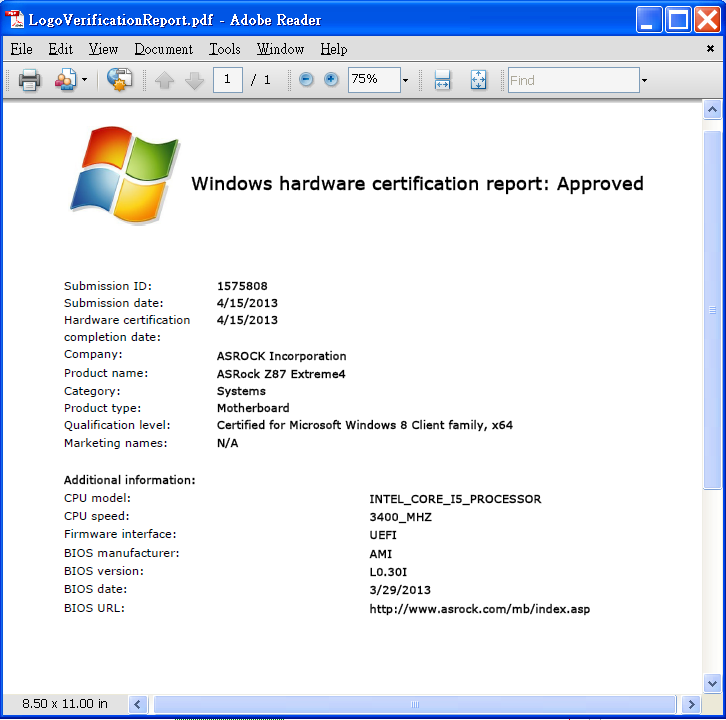Click the vertical scrollbar down arrow
Image resolution: width=726 pixels, height=720 pixels.
click(712, 683)
